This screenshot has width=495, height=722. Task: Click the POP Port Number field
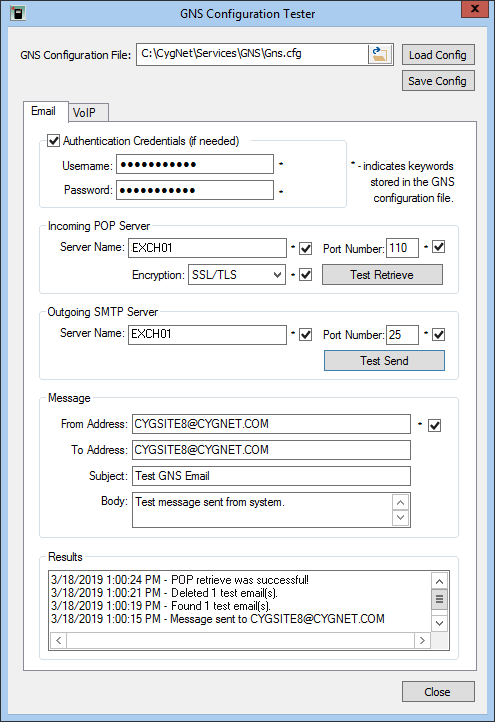coord(402,248)
